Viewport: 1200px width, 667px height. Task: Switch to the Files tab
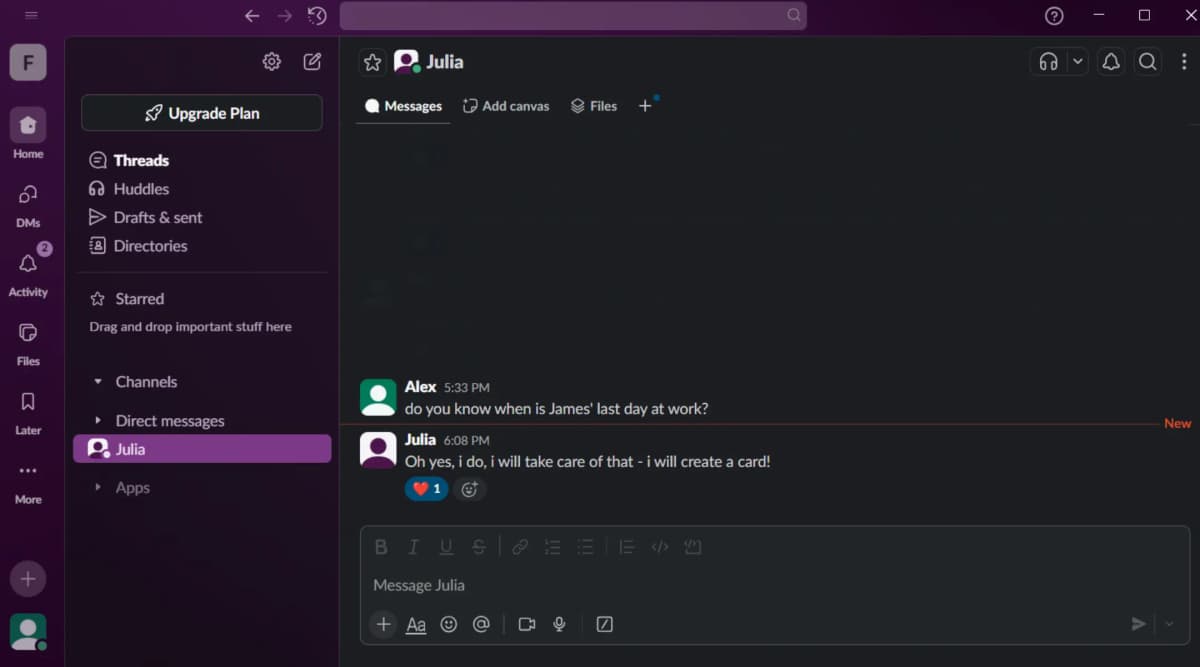594,106
